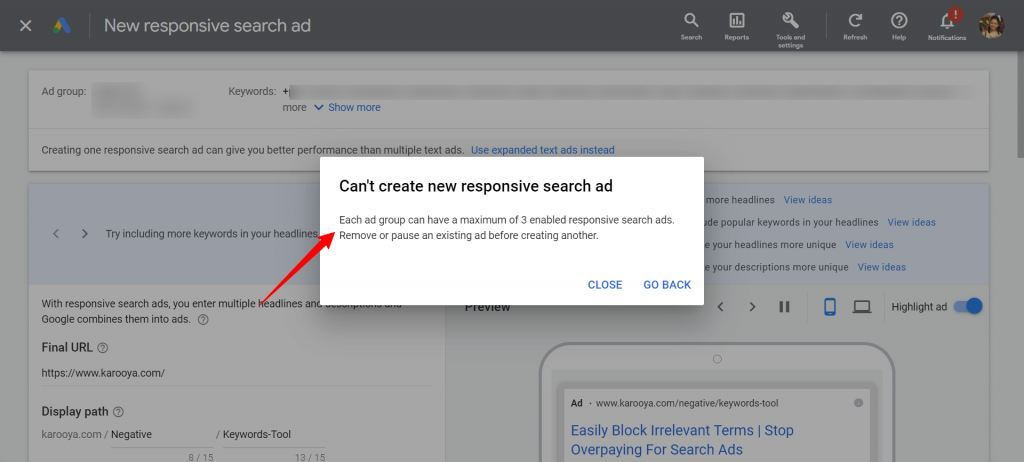This screenshot has width=1024, height=462.
Task: Click the preview ad headline Easily Block Irrelevant Terms
Action: (682, 440)
